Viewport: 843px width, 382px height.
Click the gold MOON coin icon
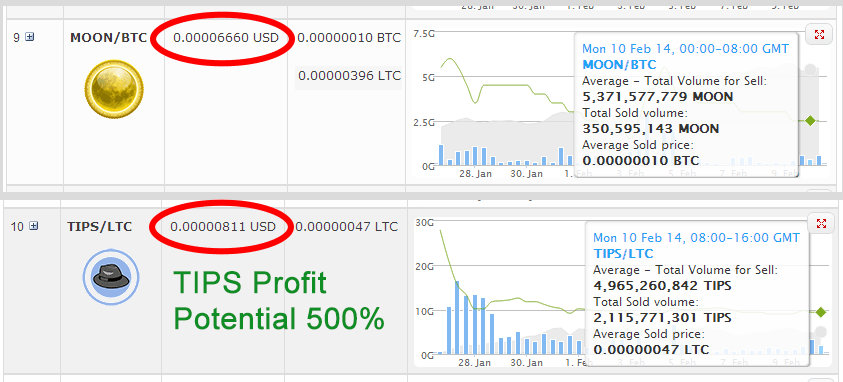(x=114, y=88)
